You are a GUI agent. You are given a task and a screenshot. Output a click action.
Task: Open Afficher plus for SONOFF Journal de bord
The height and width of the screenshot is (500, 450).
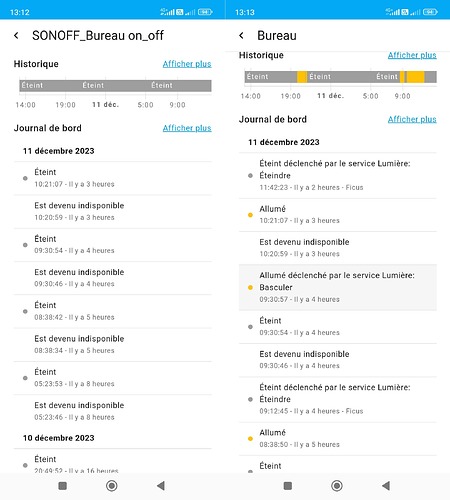(187, 128)
